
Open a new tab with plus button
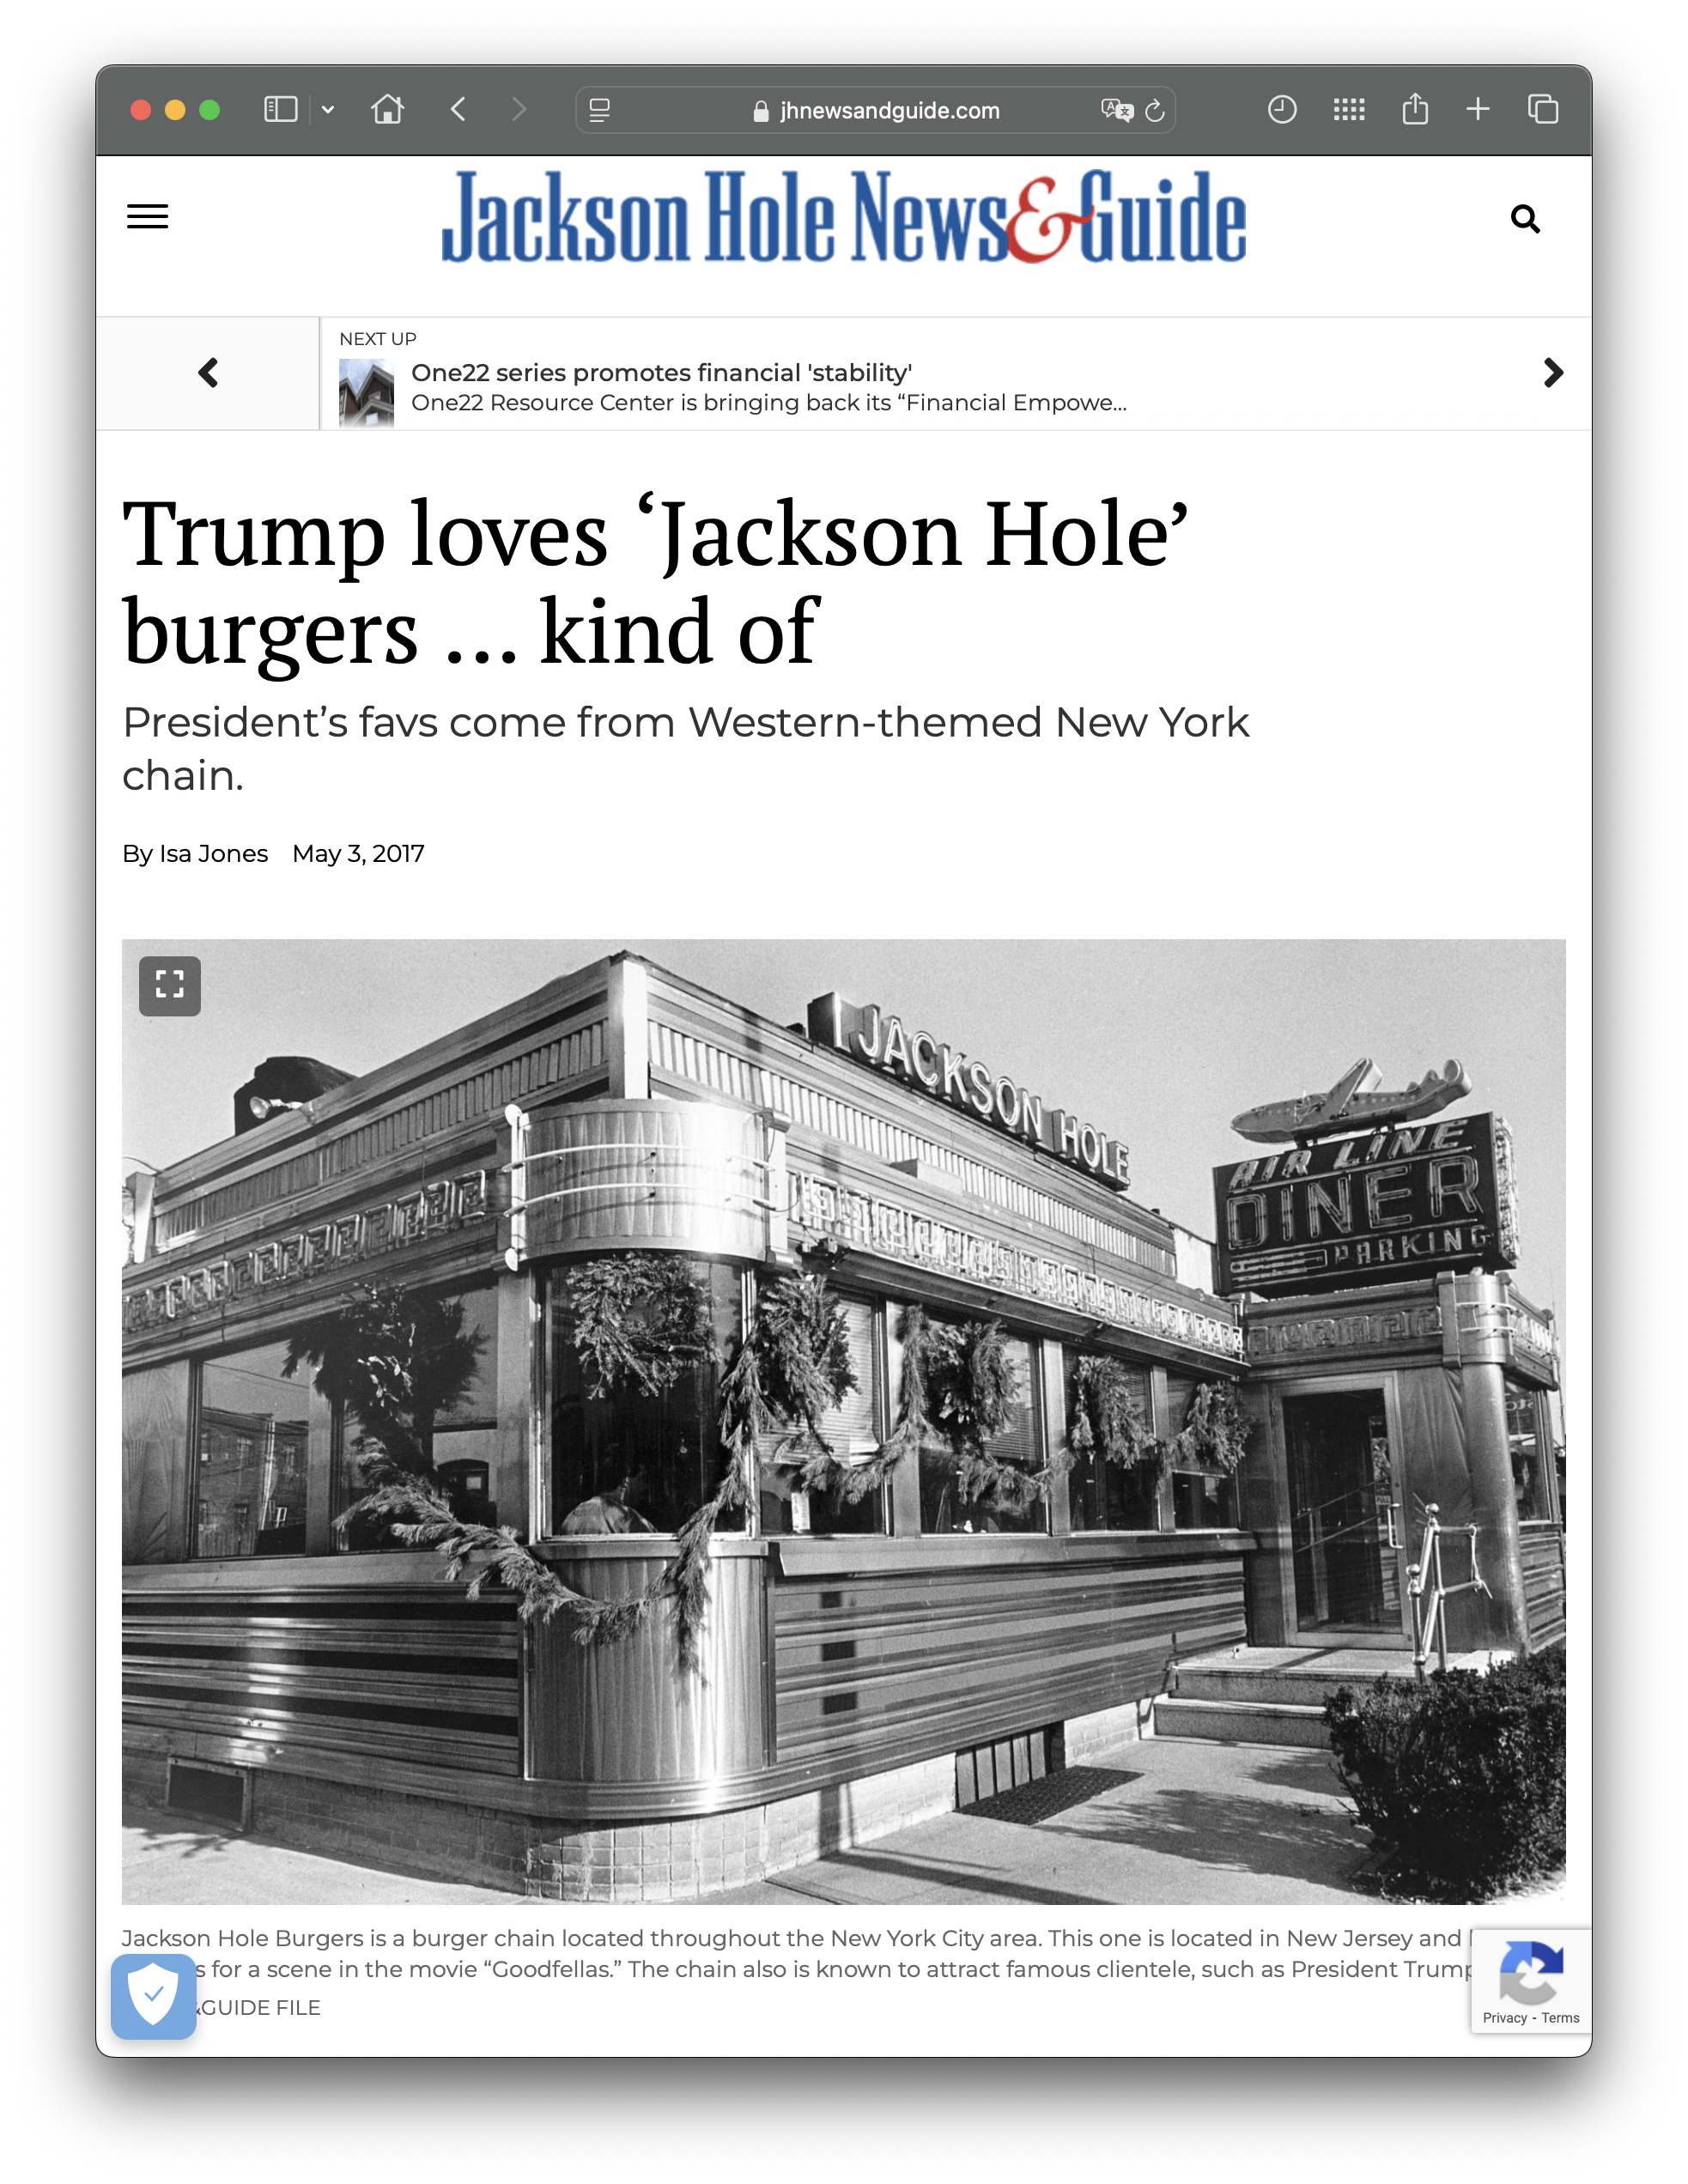coord(1477,109)
